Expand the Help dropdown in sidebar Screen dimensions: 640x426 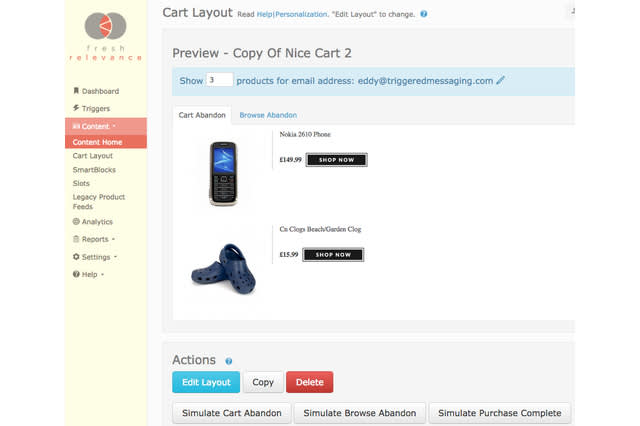click(x=93, y=274)
